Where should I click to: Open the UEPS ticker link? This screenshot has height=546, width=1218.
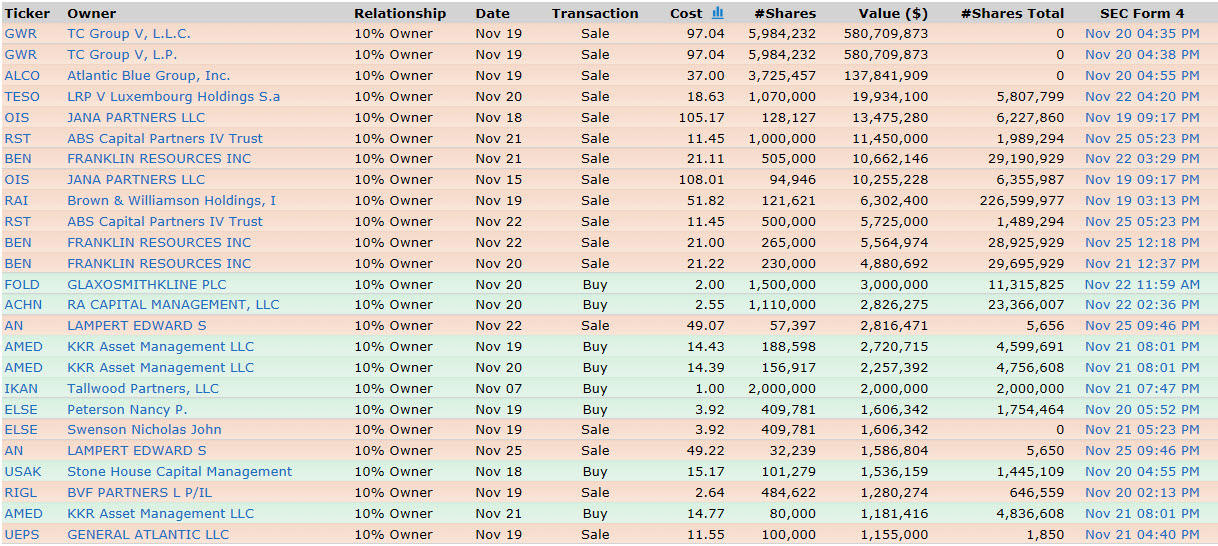21,535
